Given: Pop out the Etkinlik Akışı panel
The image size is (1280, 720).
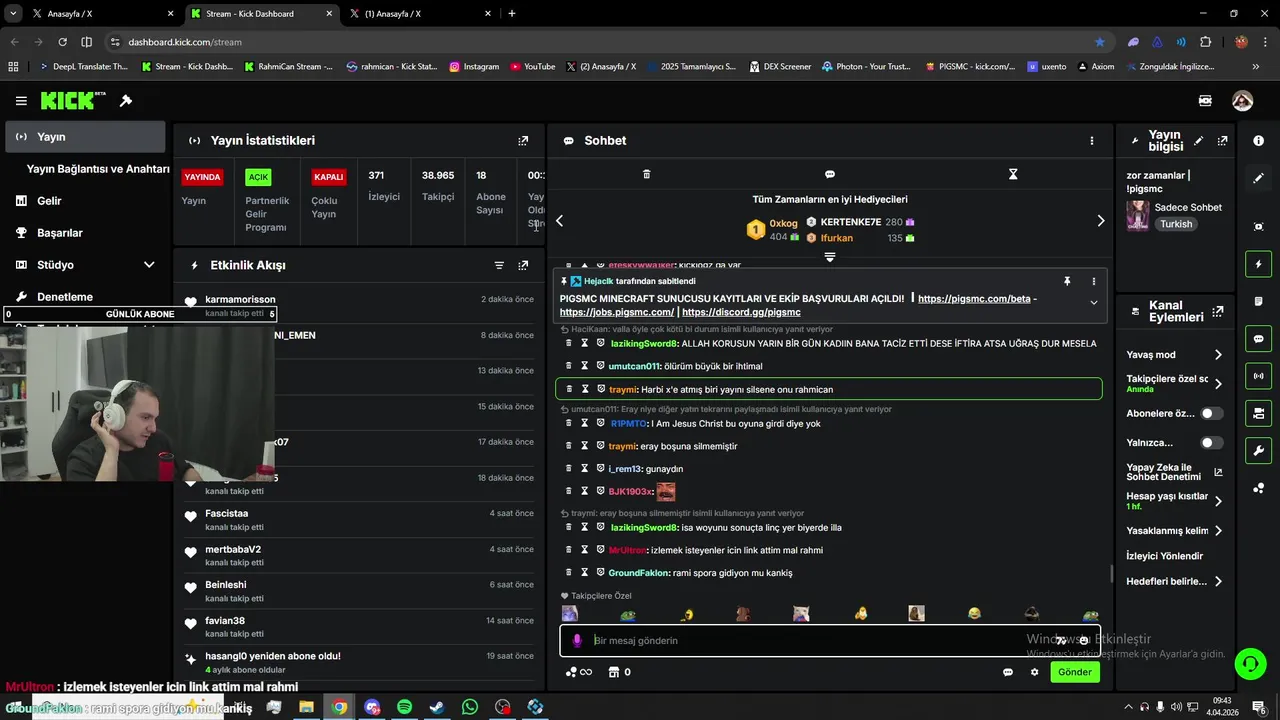Looking at the screenshot, I should [523, 265].
